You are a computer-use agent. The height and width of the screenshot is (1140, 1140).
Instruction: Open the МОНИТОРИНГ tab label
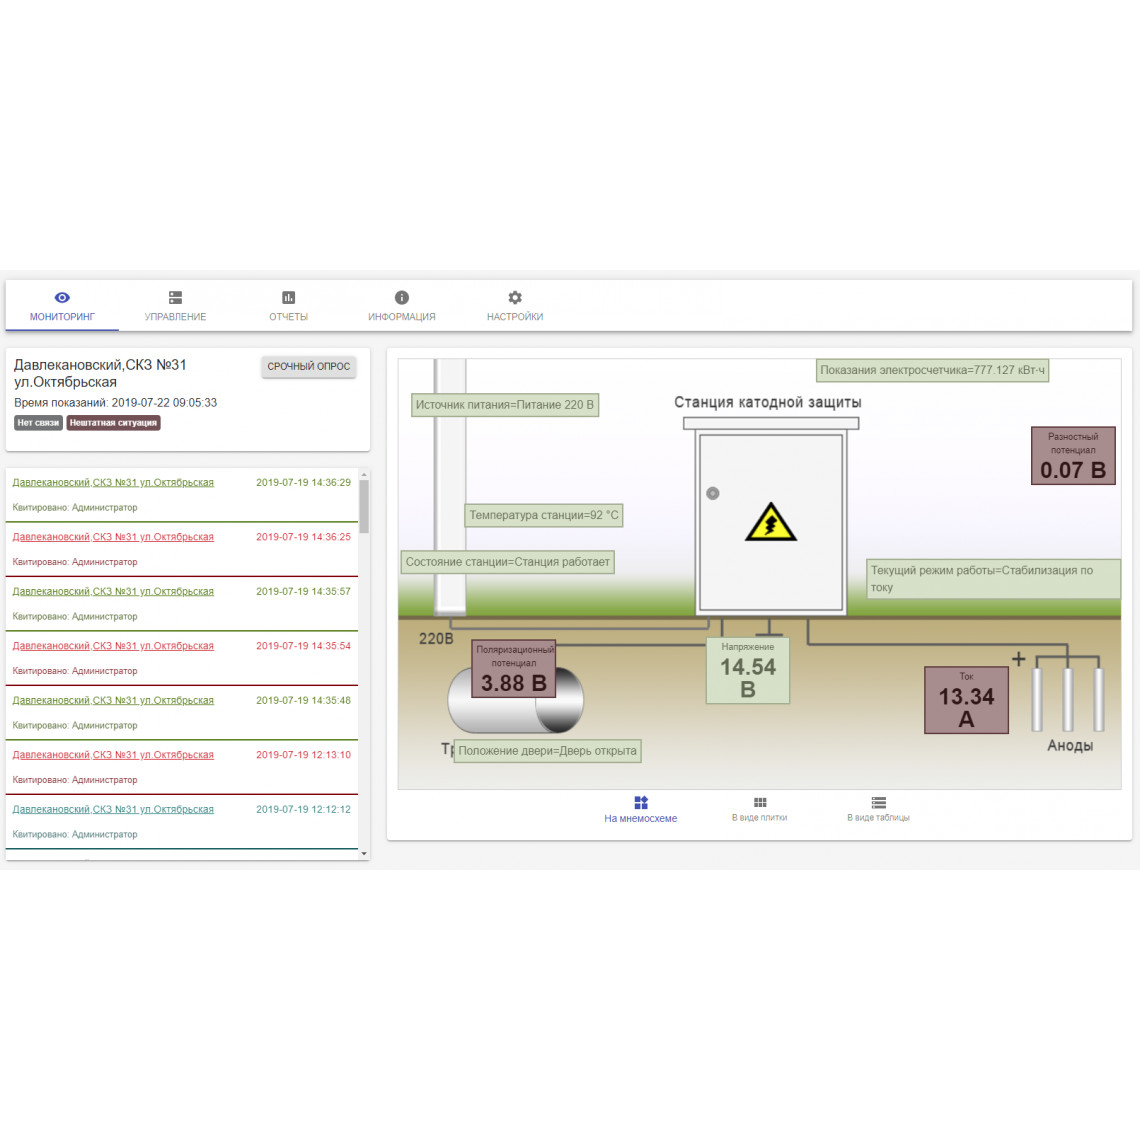[63, 317]
